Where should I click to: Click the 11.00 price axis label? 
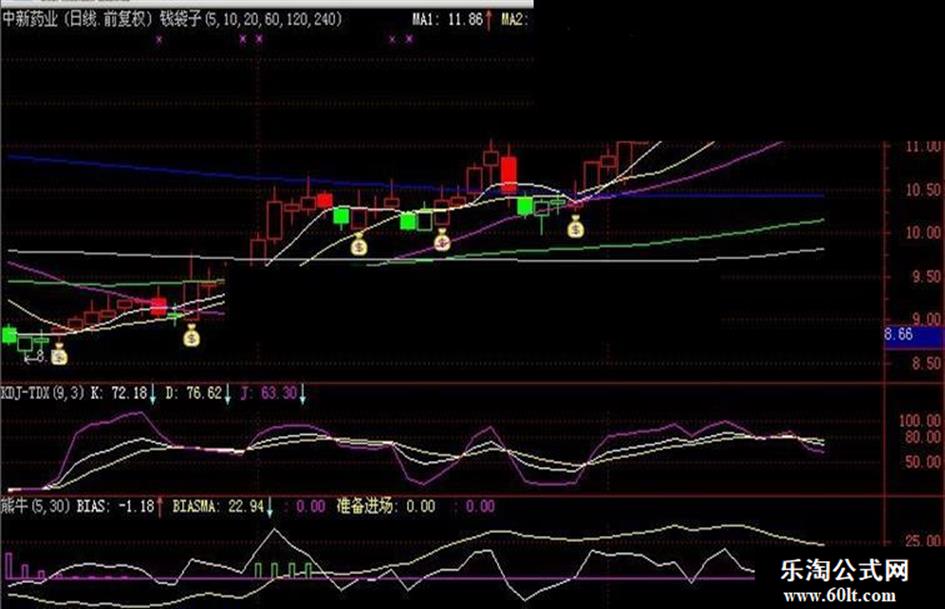click(x=922, y=147)
